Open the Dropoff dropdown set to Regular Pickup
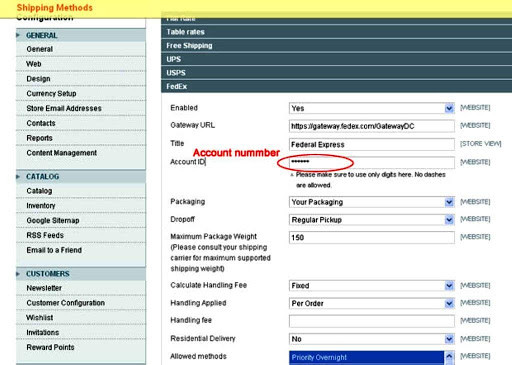This screenshot has height=365, width=512. coord(372,220)
